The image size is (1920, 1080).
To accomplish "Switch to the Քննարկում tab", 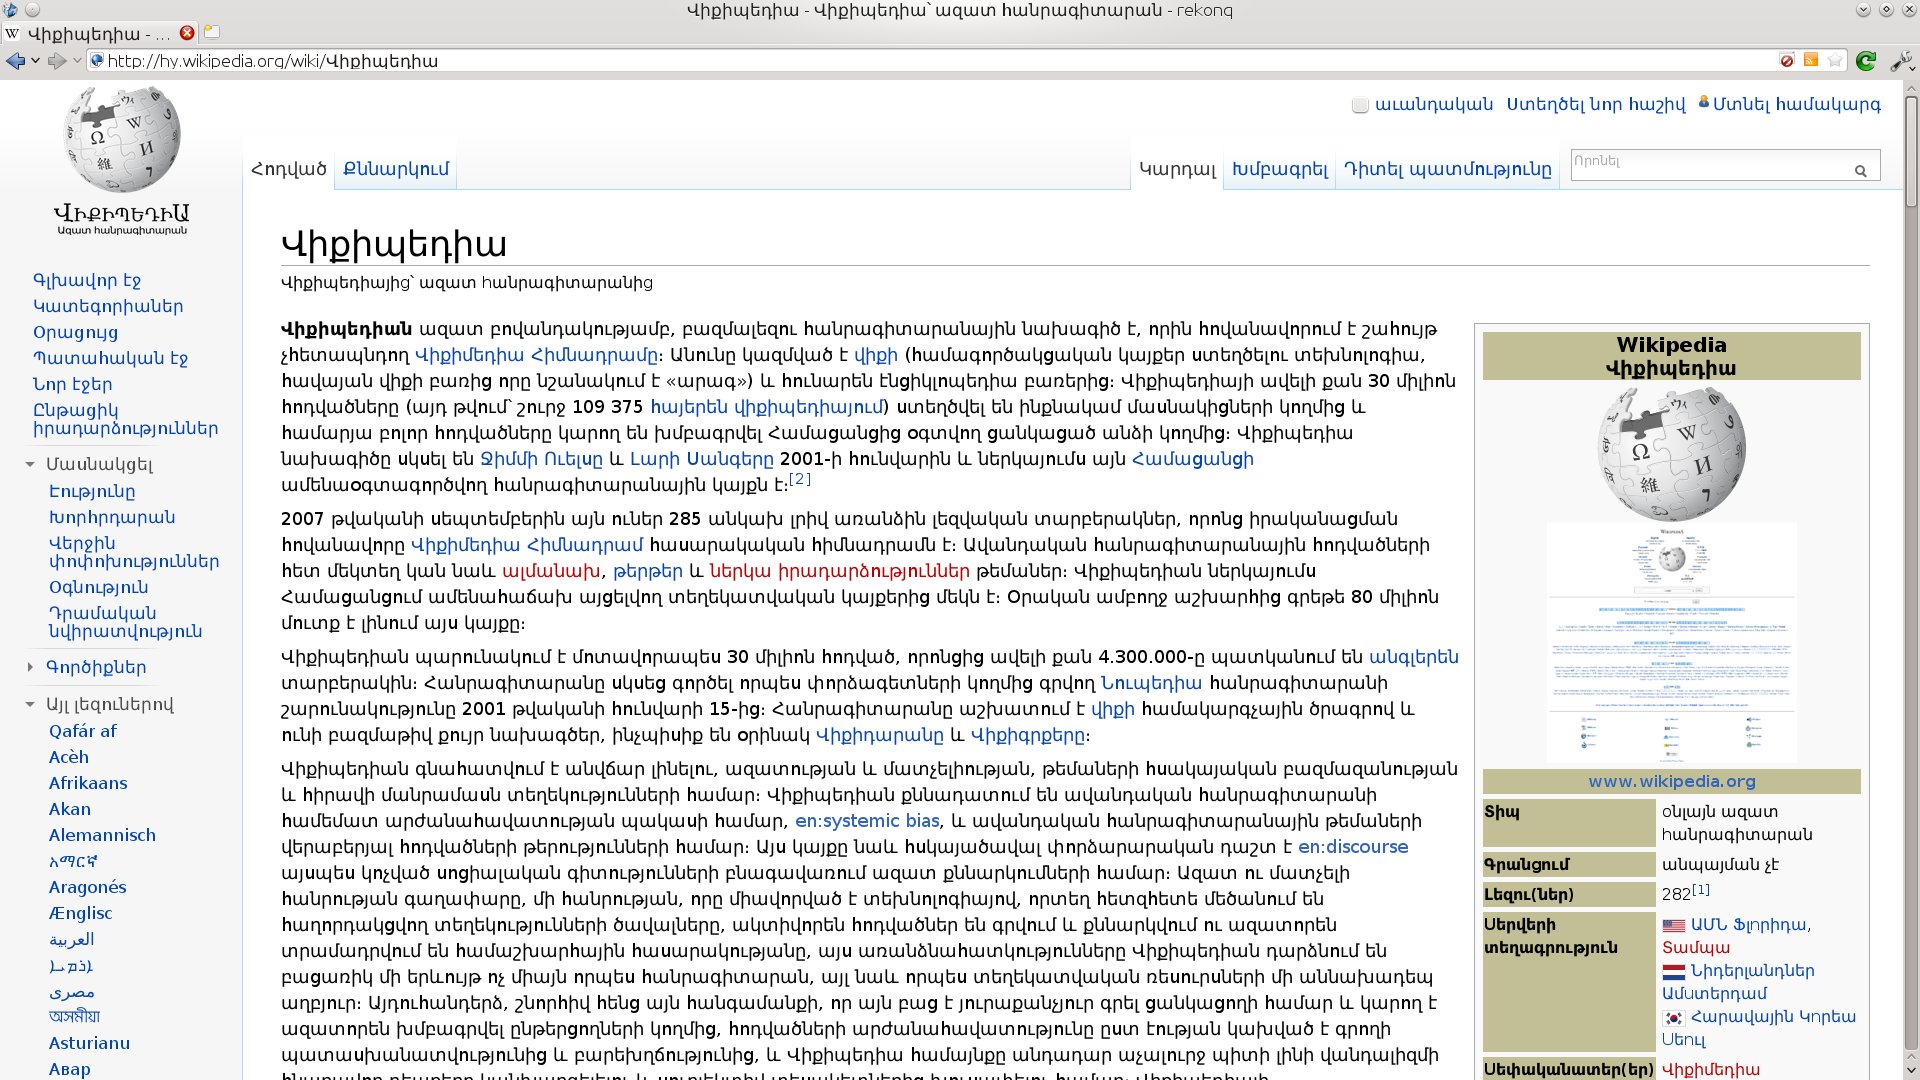I will click(x=396, y=169).
